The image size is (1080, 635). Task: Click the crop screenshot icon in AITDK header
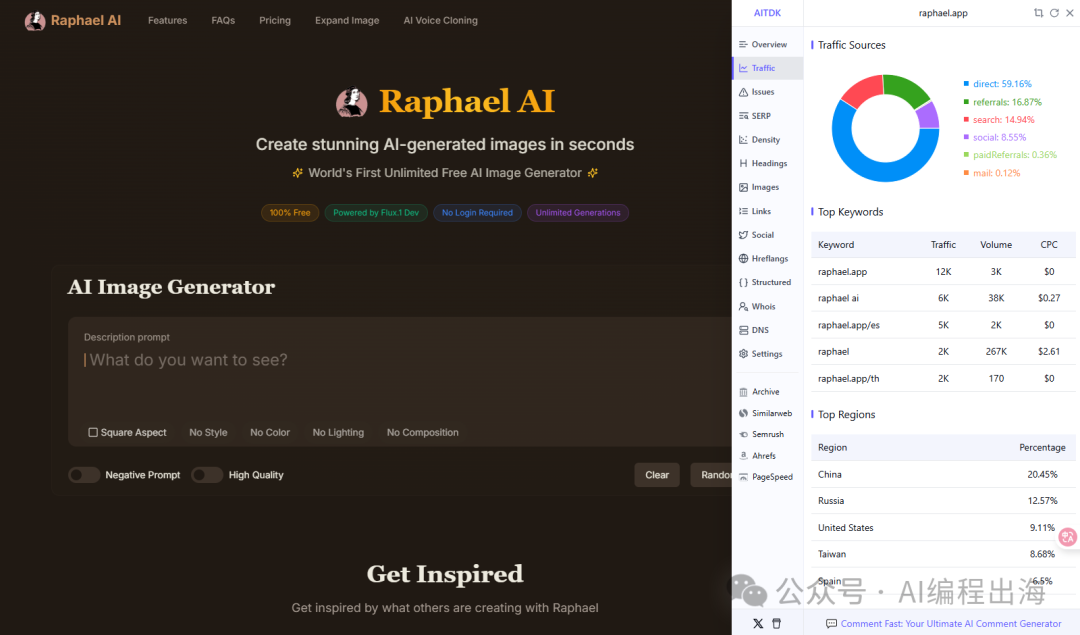1038,13
